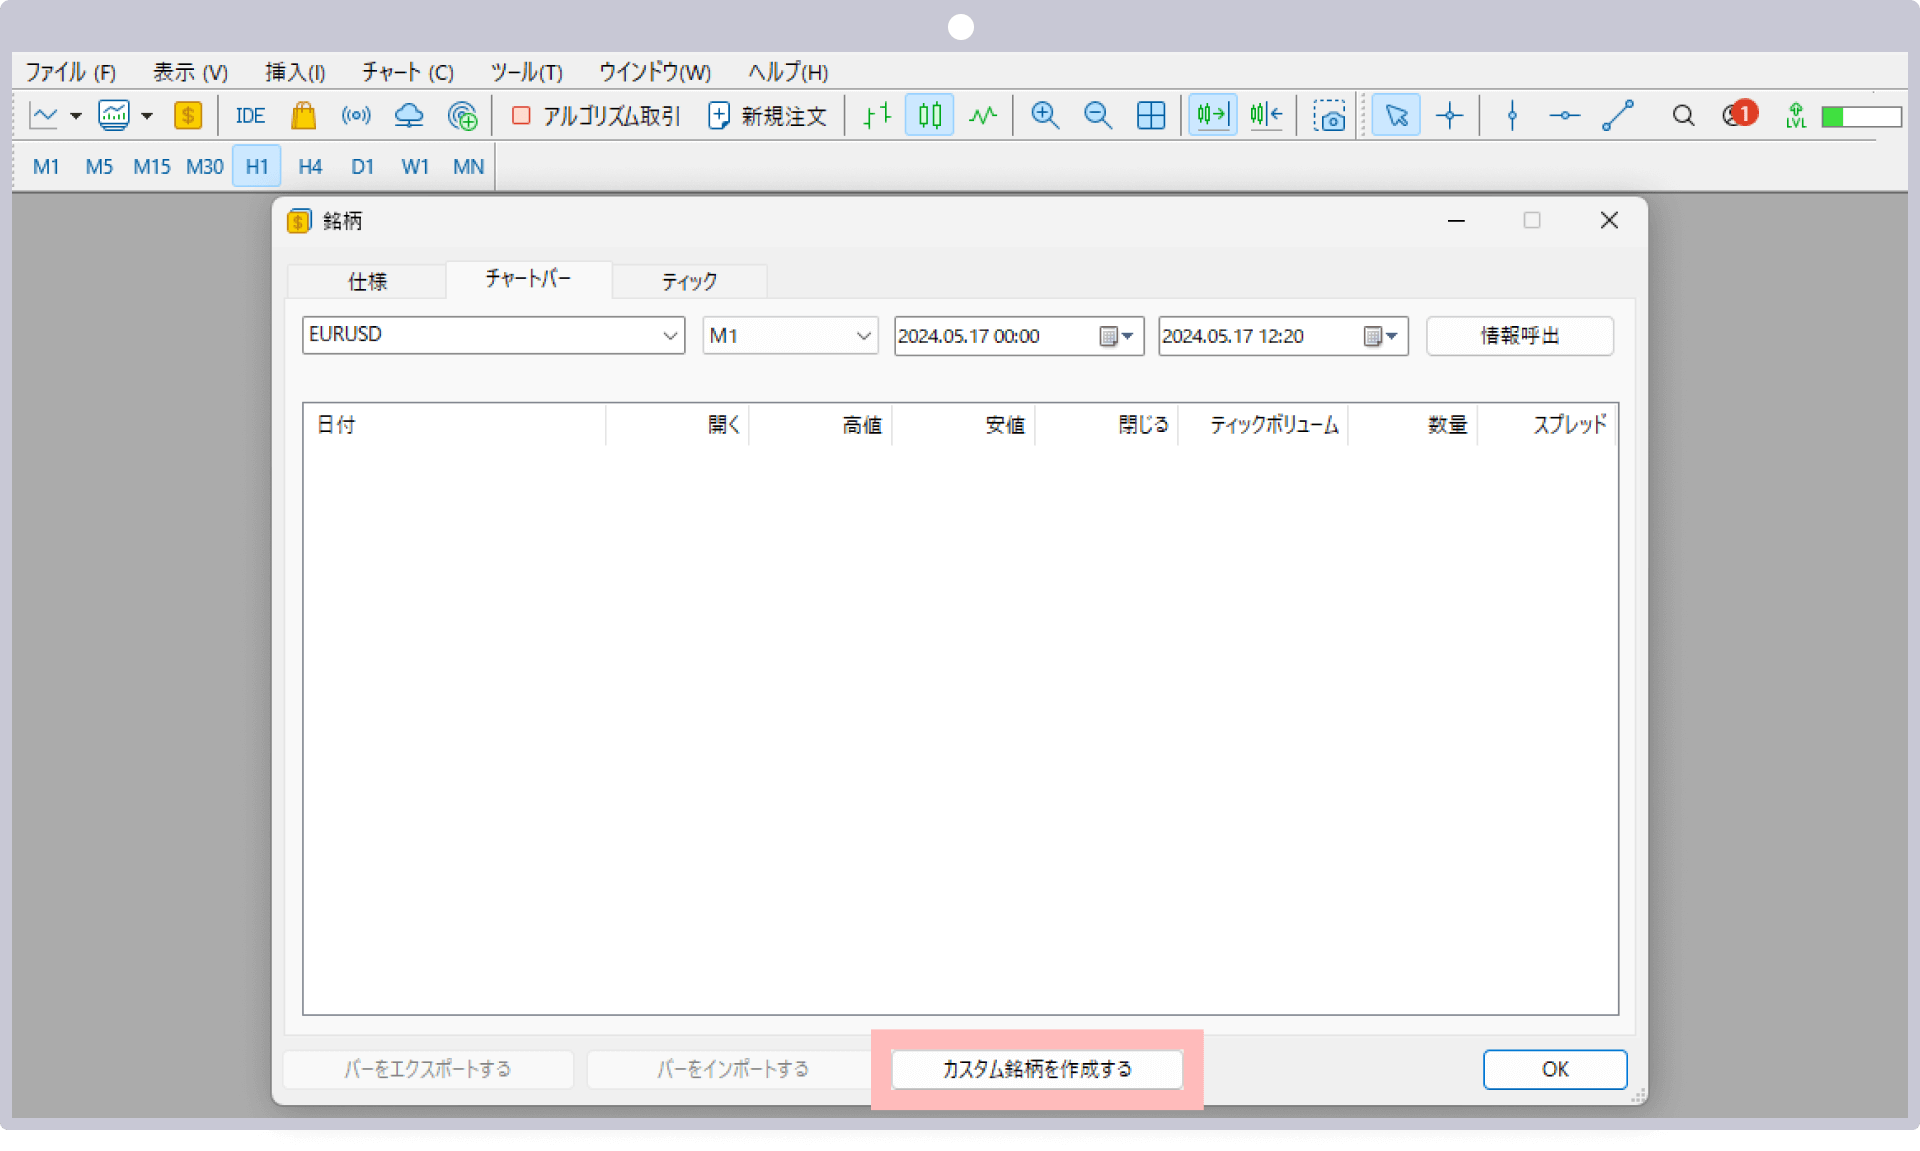Click the globe with plus icon
The height and width of the screenshot is (1151, 1920).
click(x=462, y=116)
